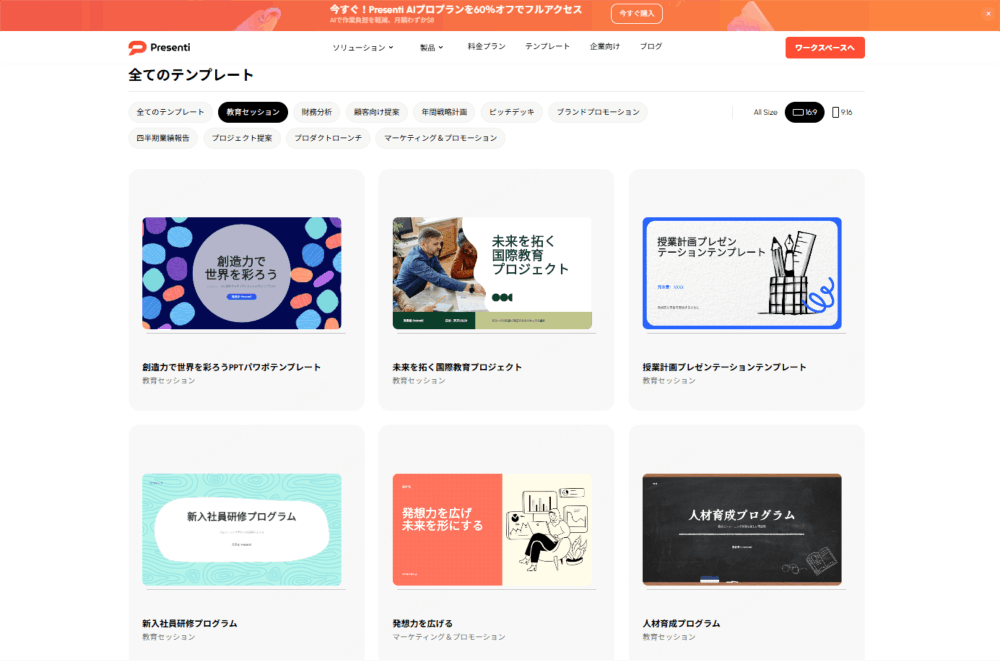Viewport: 1000px width, 661px height.
Task: Go to the テンプレート menu item
Action: pos(547,47)
